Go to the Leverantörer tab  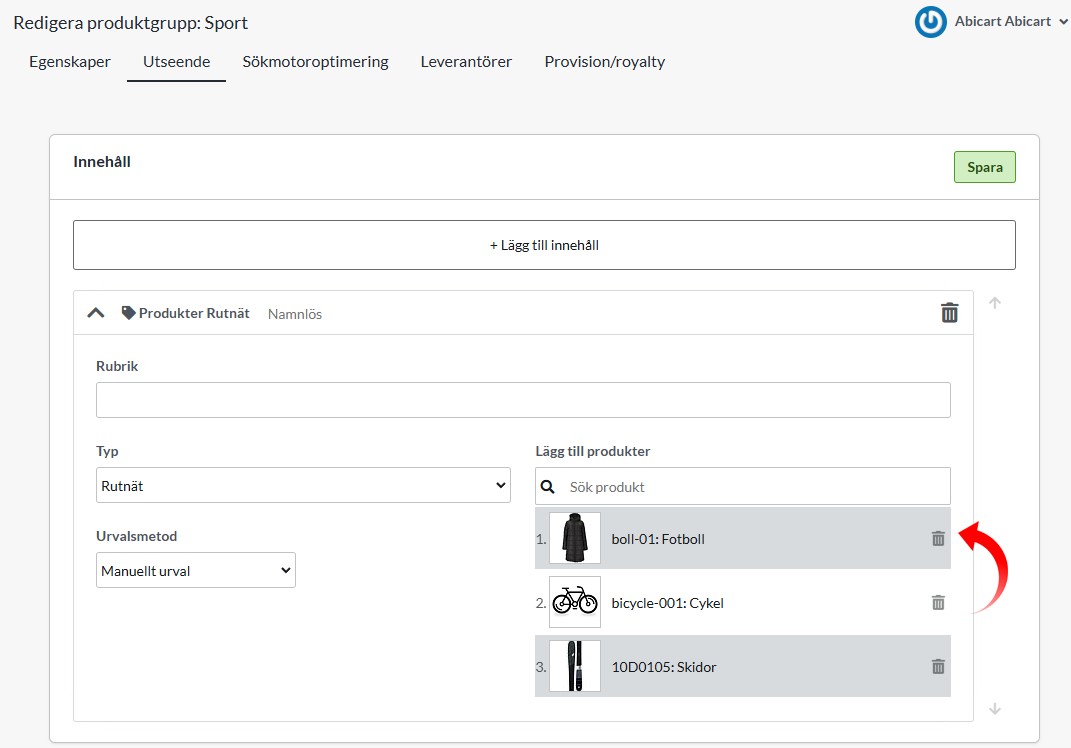click(x=466, y=62)
